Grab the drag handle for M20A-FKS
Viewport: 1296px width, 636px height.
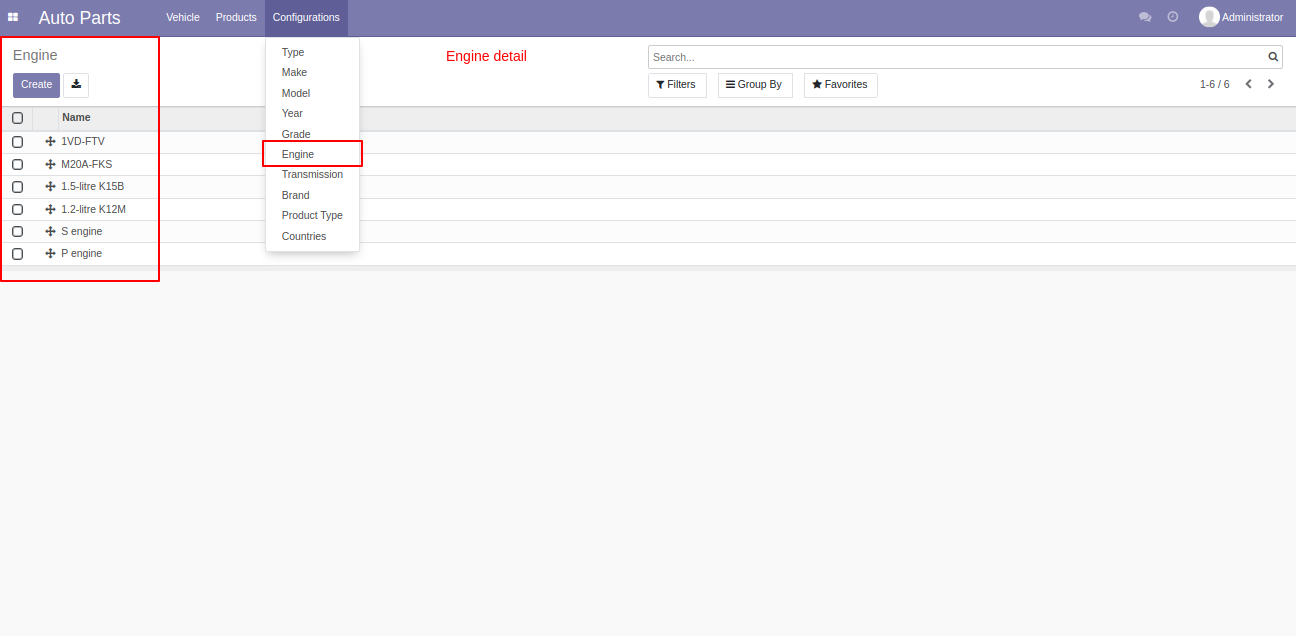point(50,164)
